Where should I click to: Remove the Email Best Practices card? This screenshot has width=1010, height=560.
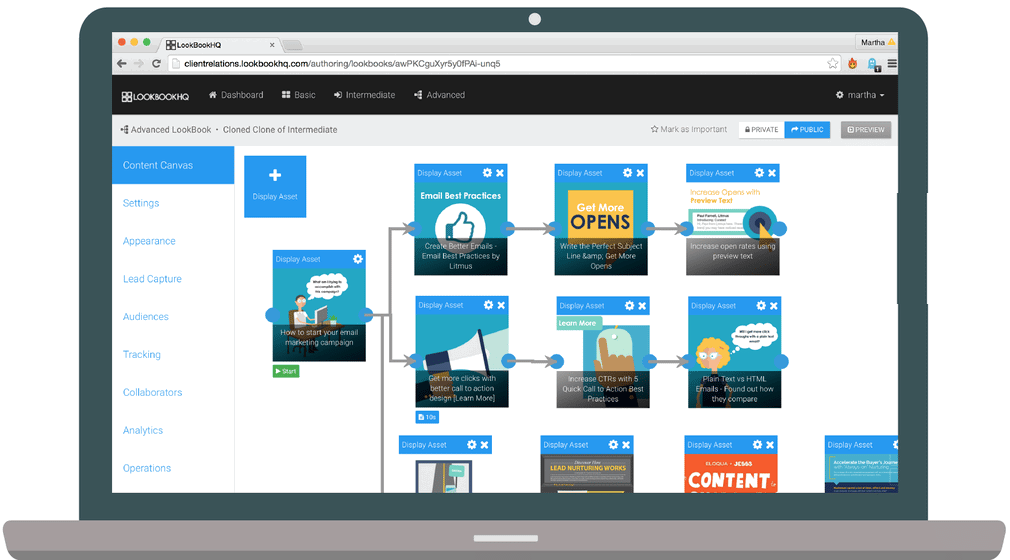pos(500,173)
